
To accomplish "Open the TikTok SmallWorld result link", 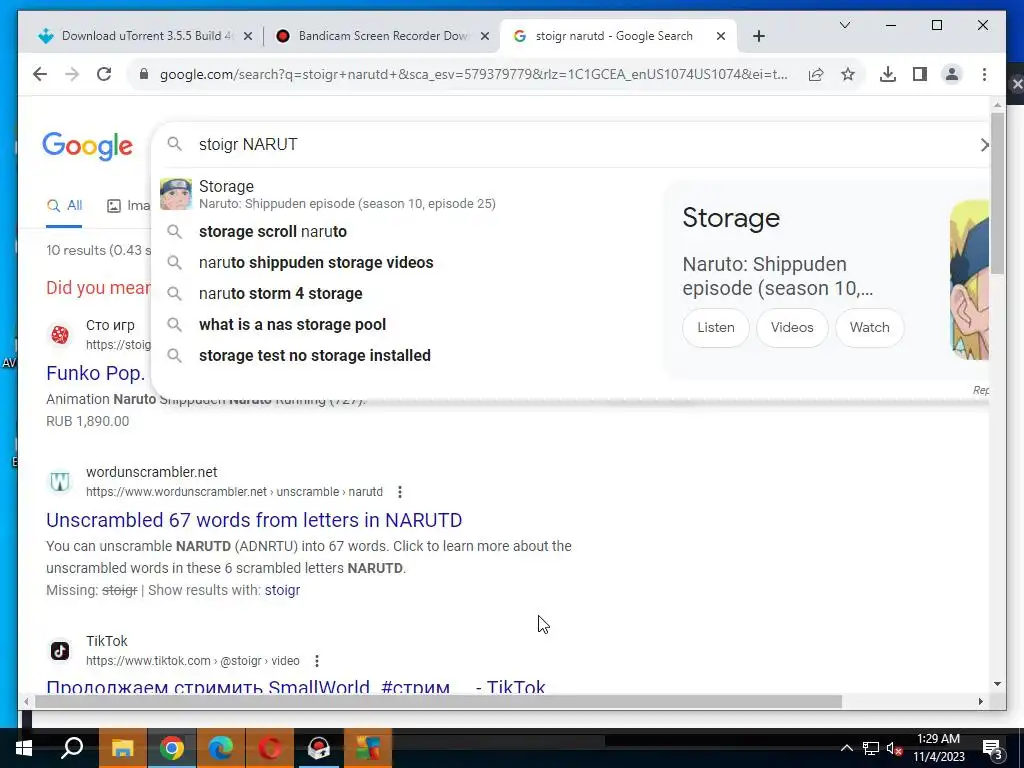I will 295,687.
